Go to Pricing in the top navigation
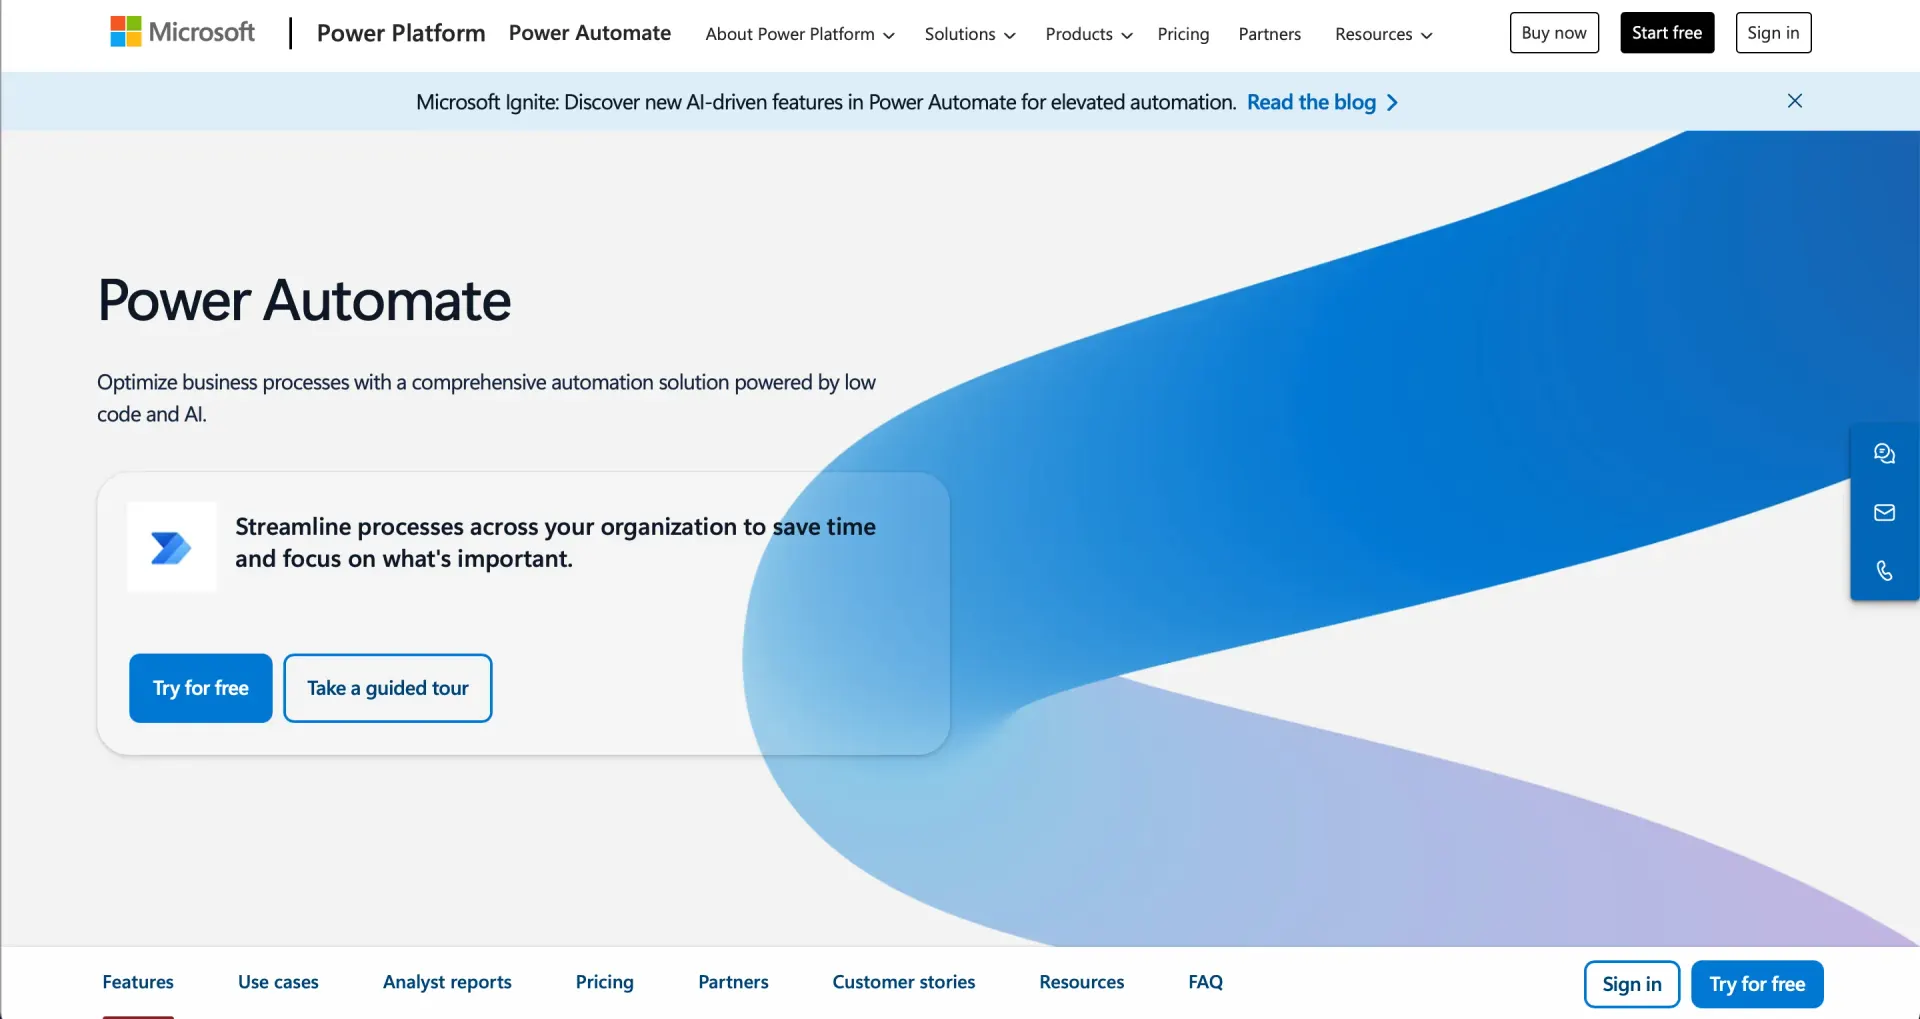This screenshot has height=1019, width=1920. tap(1183, 34)
